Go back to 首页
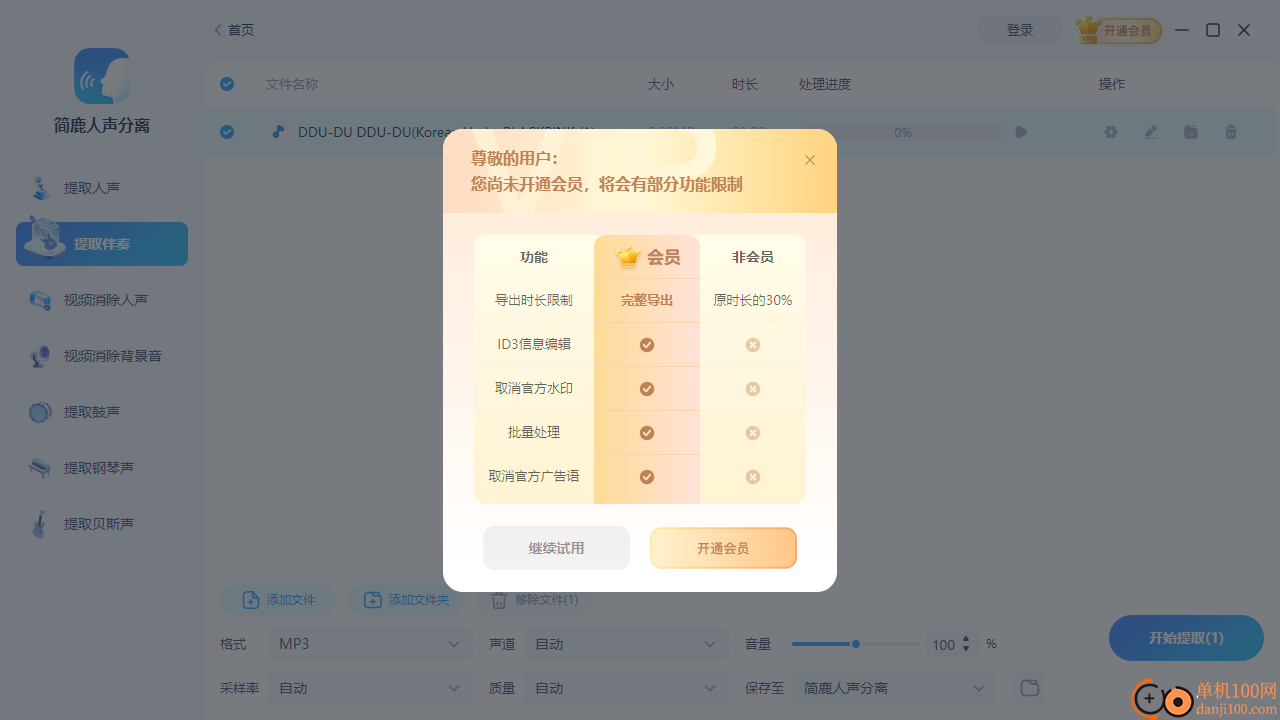Viewport: 1280px width, 720px height. (234, 30)
